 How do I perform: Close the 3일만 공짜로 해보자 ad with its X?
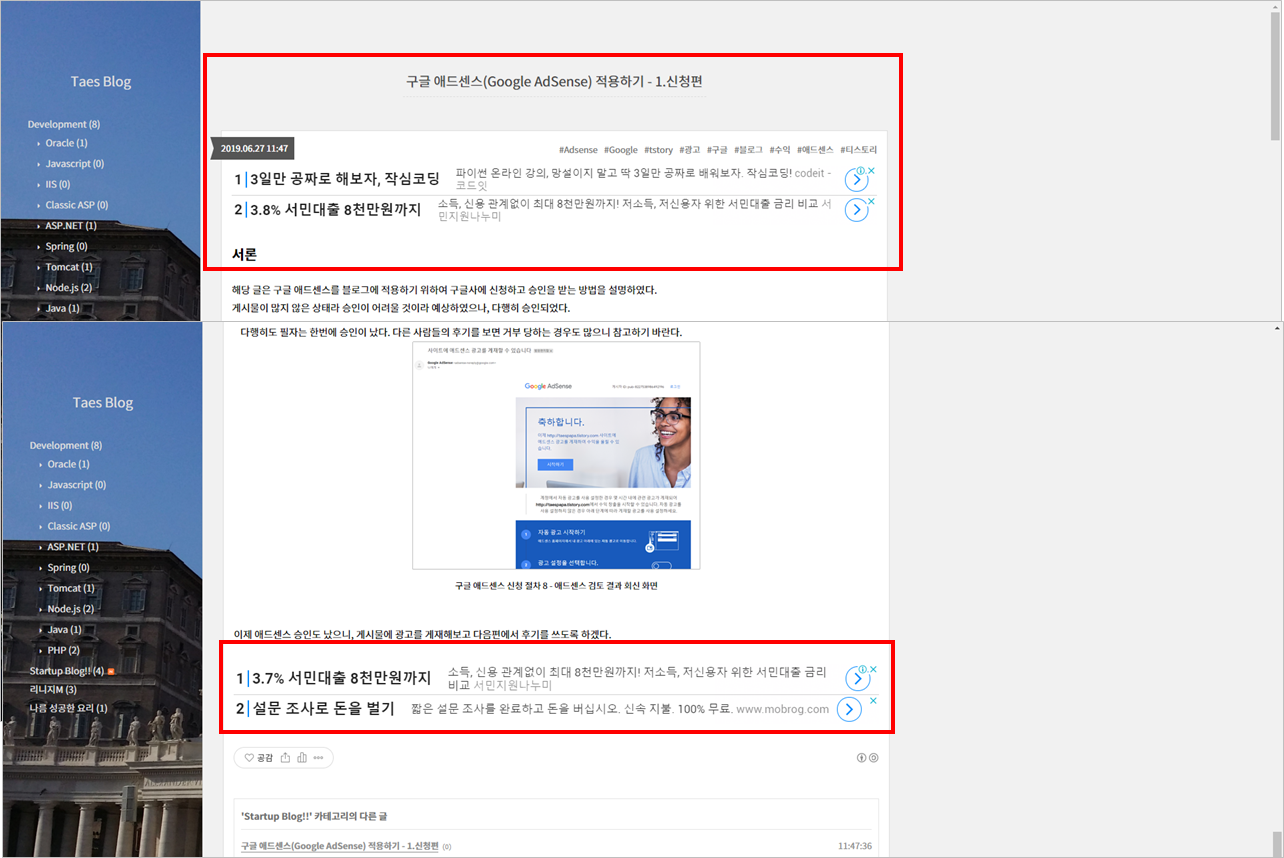pyautogui.click(x=872, y=170)
